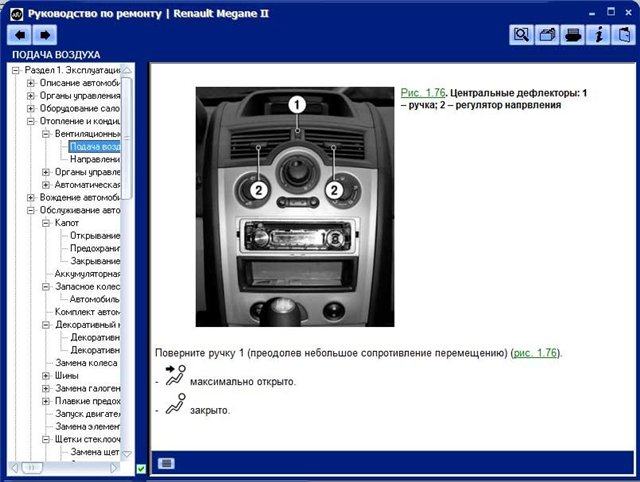Open the Направление tree item
The image size is (640, 482).
95,159
